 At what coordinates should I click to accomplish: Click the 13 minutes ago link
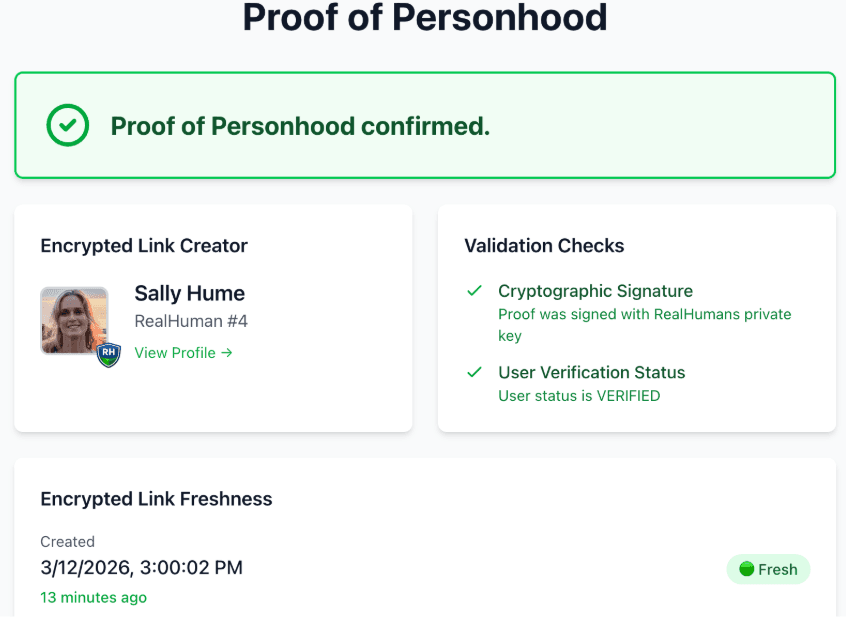coord(93,597)
